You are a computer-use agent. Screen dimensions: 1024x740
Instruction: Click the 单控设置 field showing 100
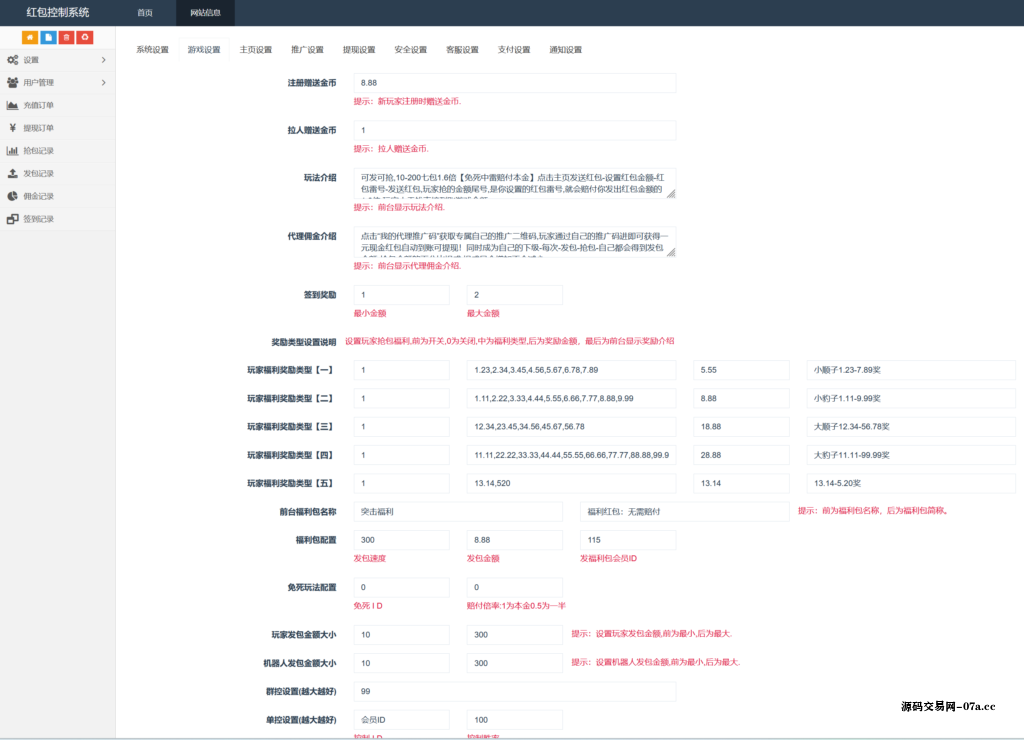pyautogui.click(x=515, y=720)
